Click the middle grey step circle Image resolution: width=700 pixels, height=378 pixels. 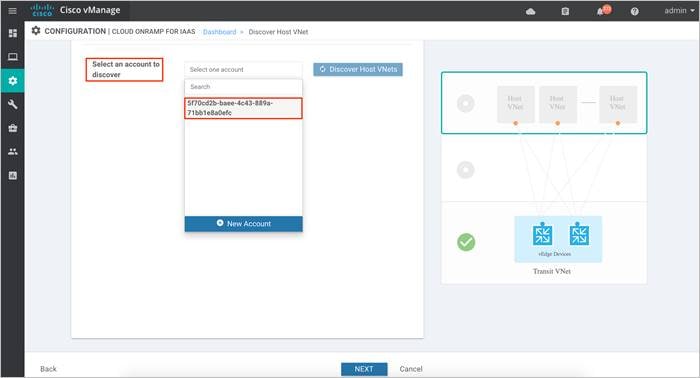point(466,170)
